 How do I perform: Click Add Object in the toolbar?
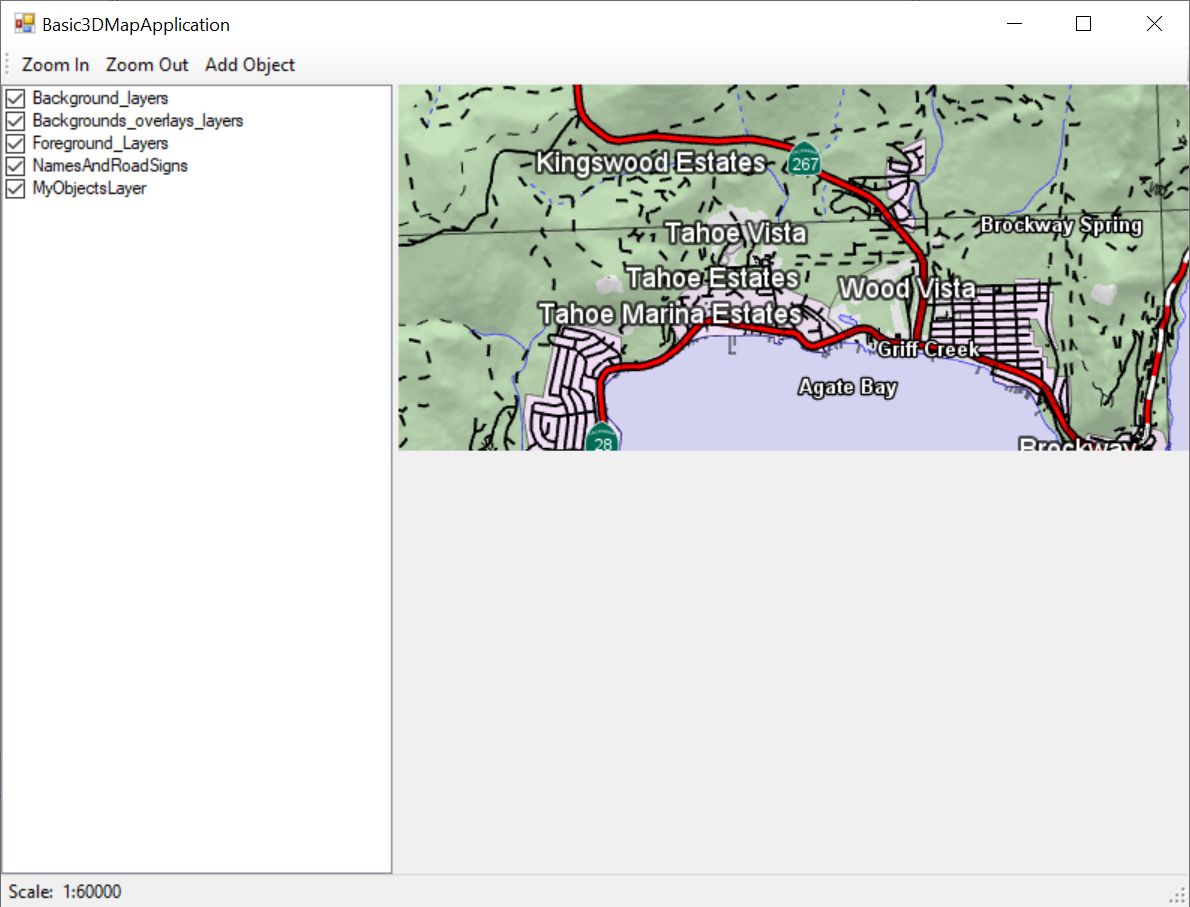[x=250, y=65]
